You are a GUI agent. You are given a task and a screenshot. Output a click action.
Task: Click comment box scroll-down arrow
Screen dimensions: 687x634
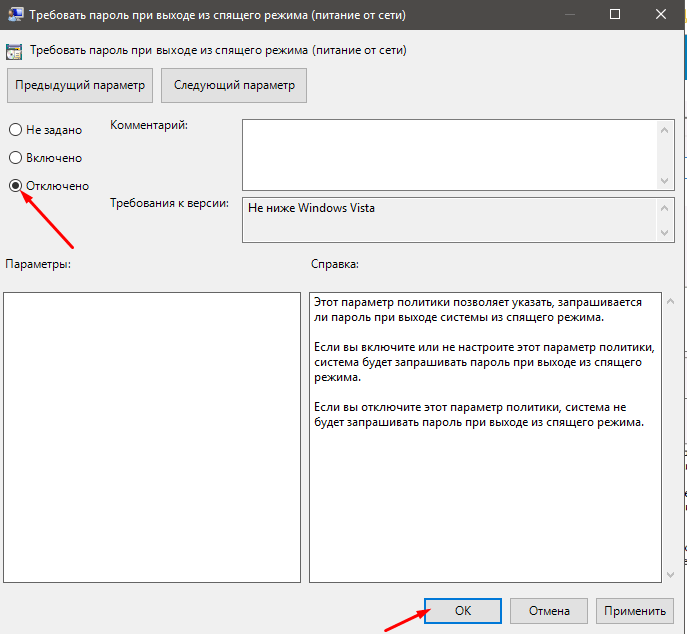(x=664, y=181)
